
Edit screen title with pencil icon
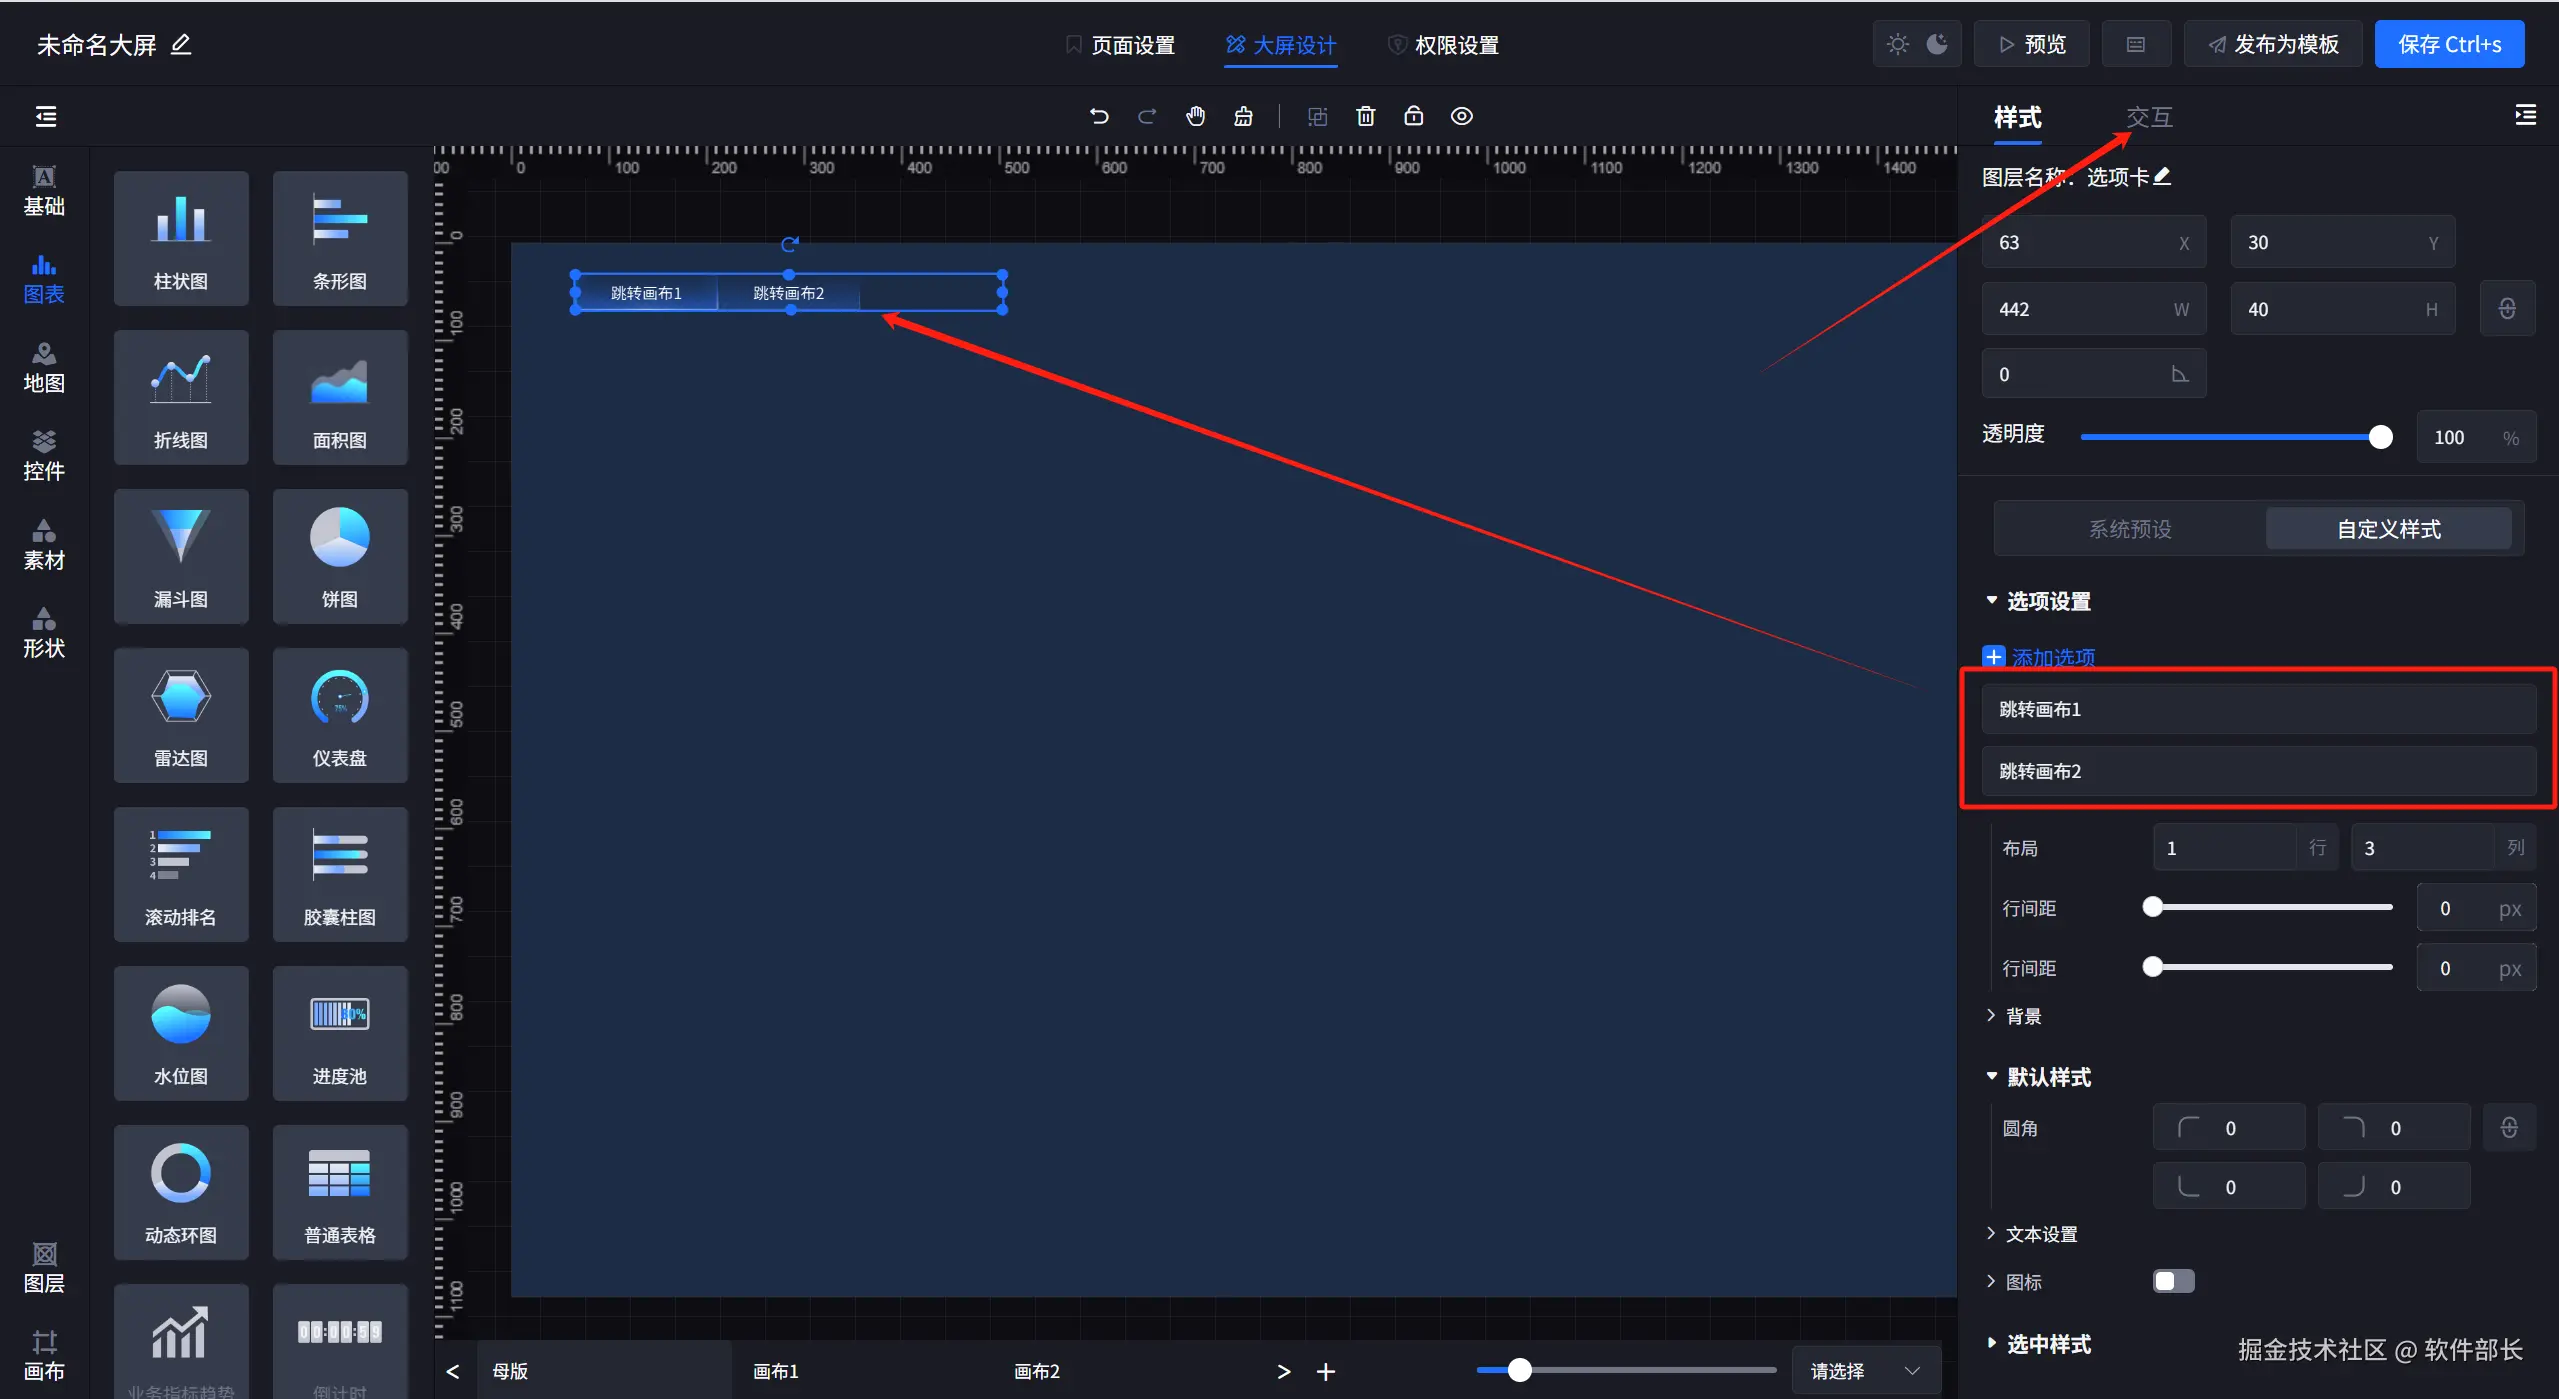[181, 45]
